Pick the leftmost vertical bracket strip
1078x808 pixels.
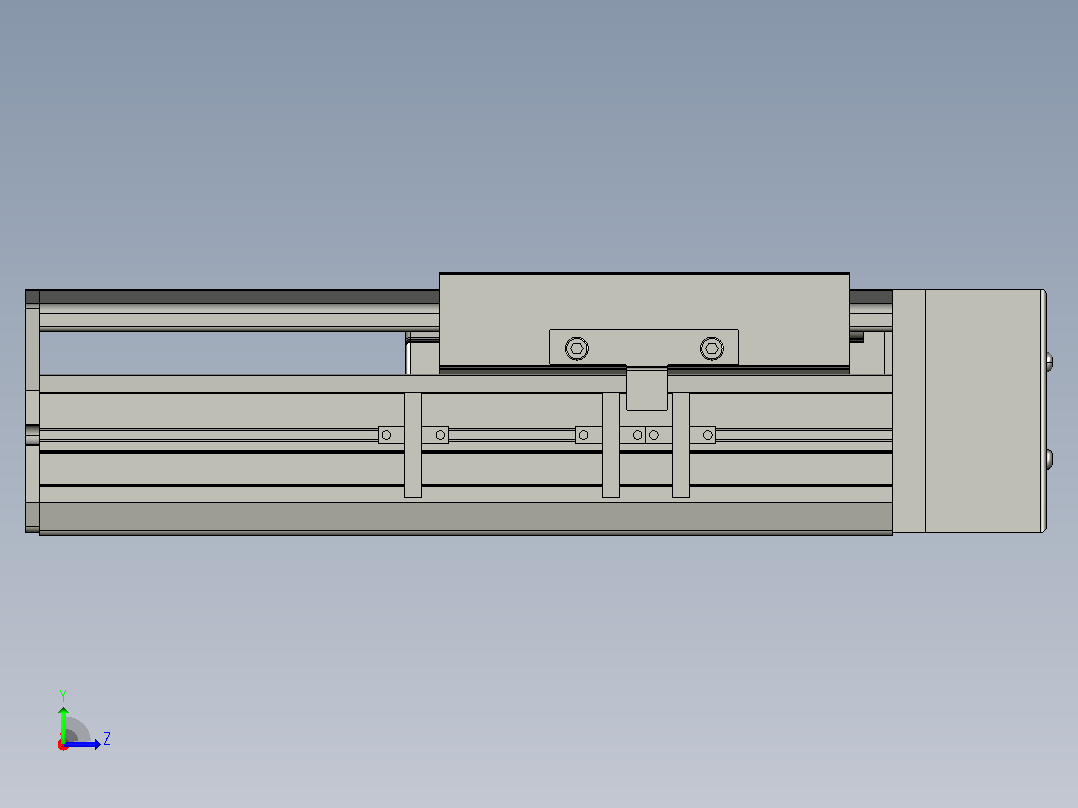[412, 445]
